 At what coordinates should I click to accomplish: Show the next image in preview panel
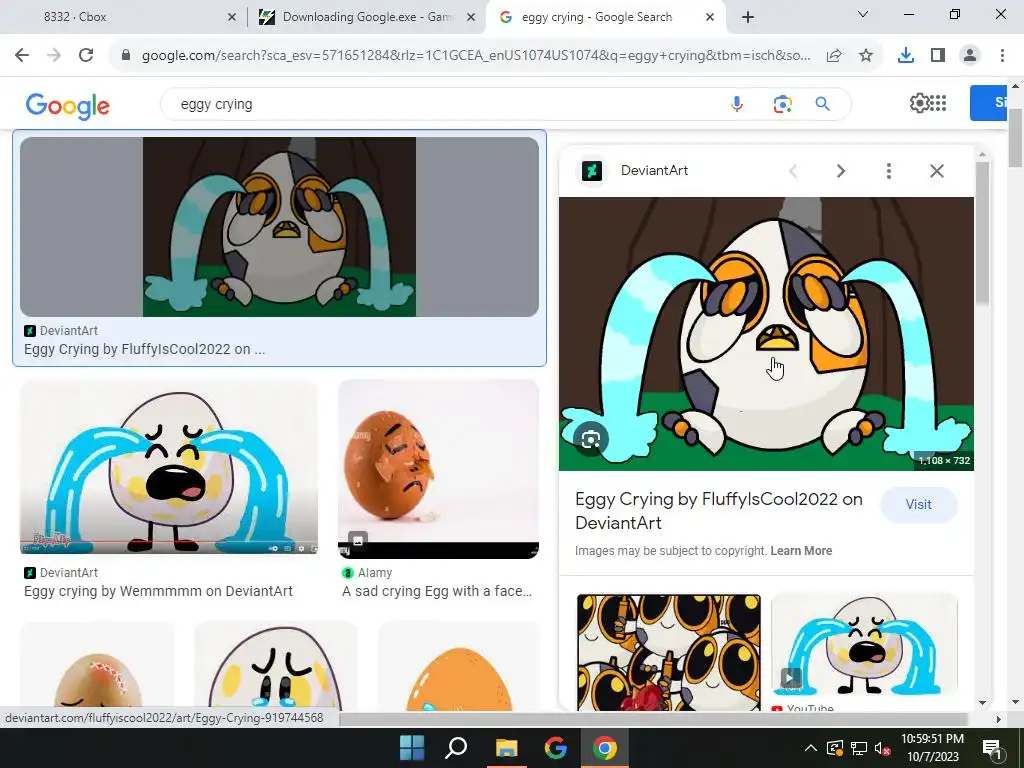point(841,171)
